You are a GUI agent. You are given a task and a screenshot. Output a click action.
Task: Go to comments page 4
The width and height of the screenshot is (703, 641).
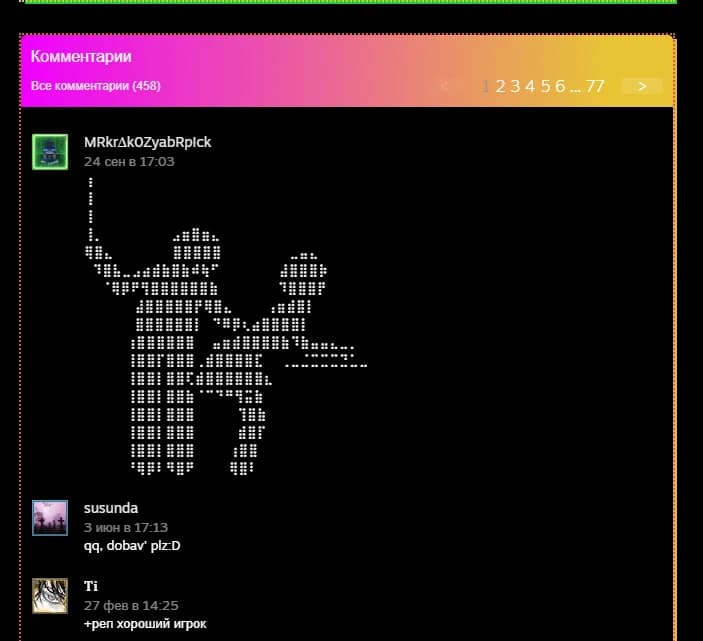530,86
